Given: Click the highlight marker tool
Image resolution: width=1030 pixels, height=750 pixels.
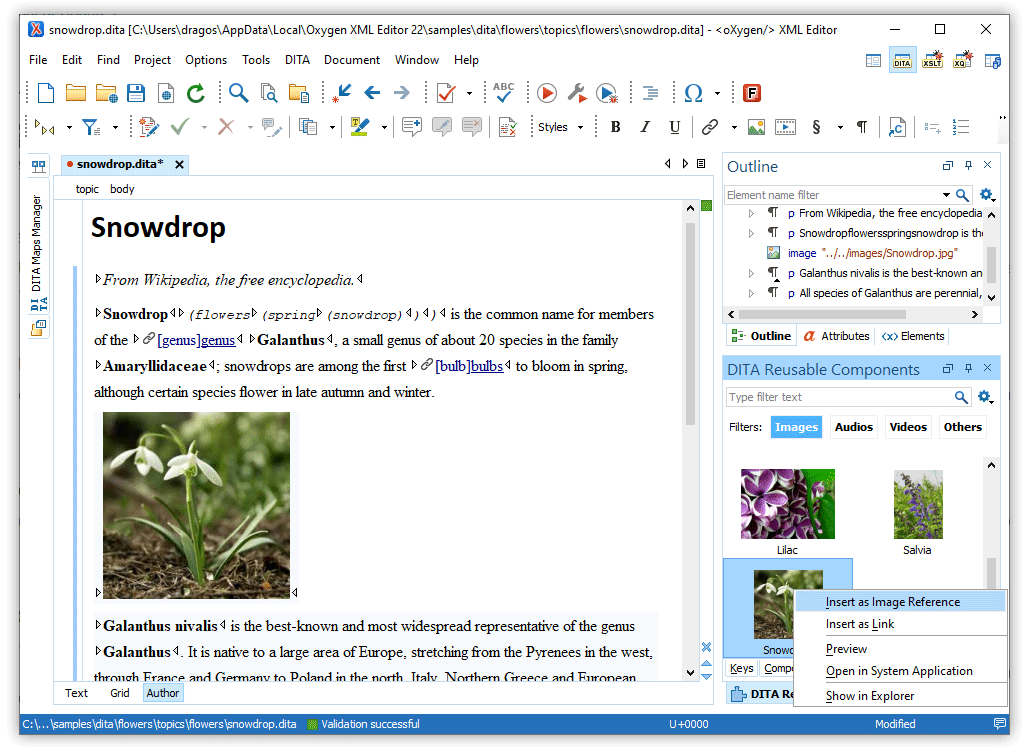Looking at the screenshot, I should [359, 127].
